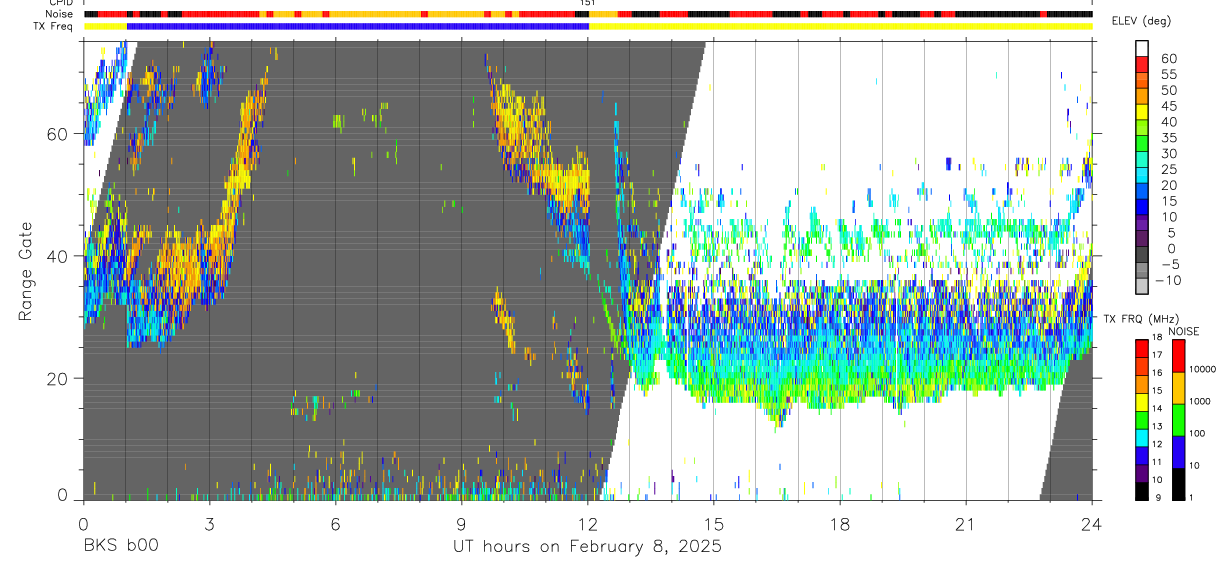Click the blue segment of the NOISE colorbar

(x=1178, y=452)
